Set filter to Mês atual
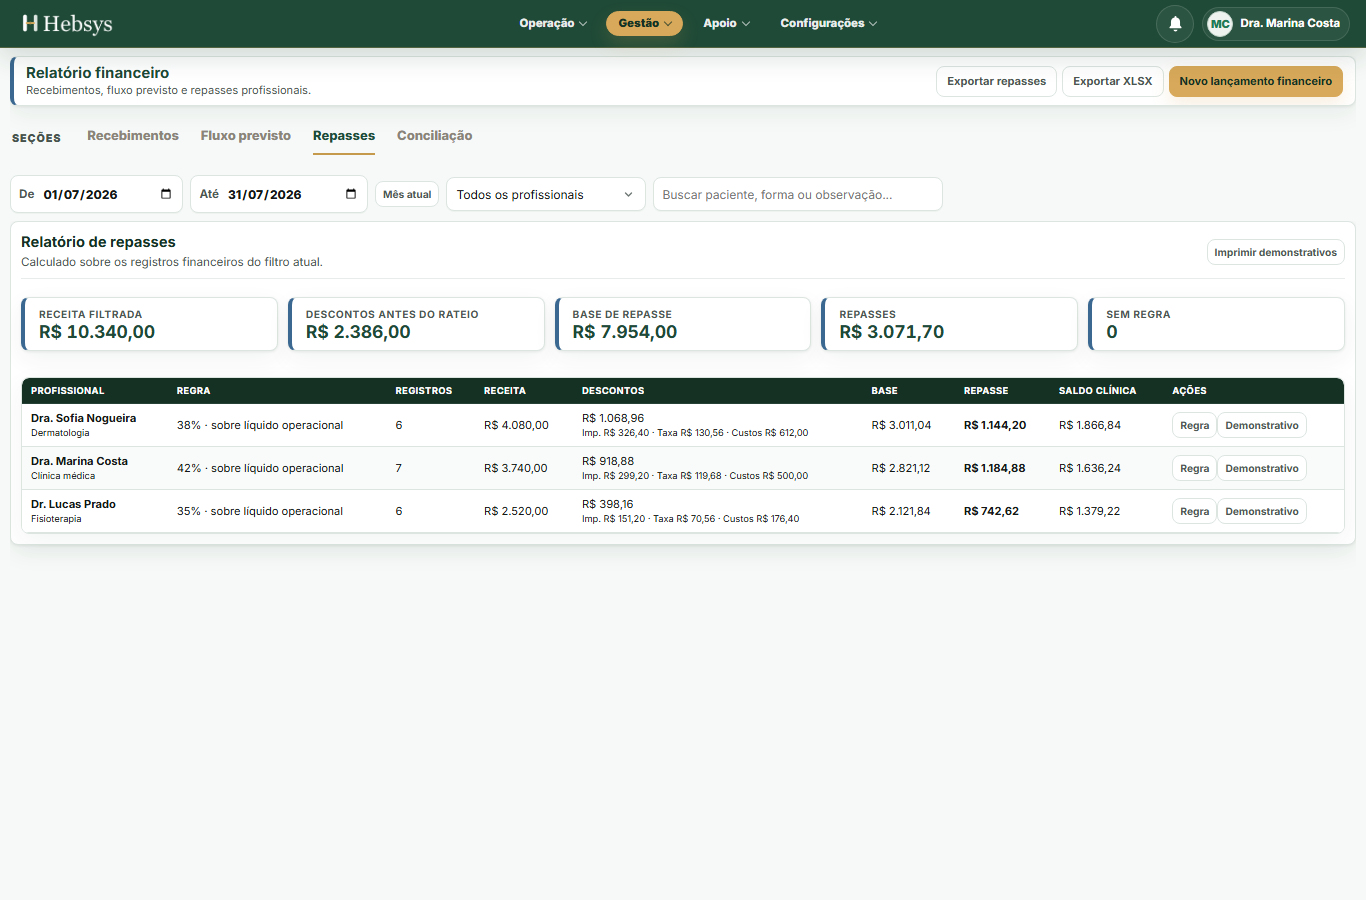The height and width of the screenshot is (900, 1366). click(407, 194)
